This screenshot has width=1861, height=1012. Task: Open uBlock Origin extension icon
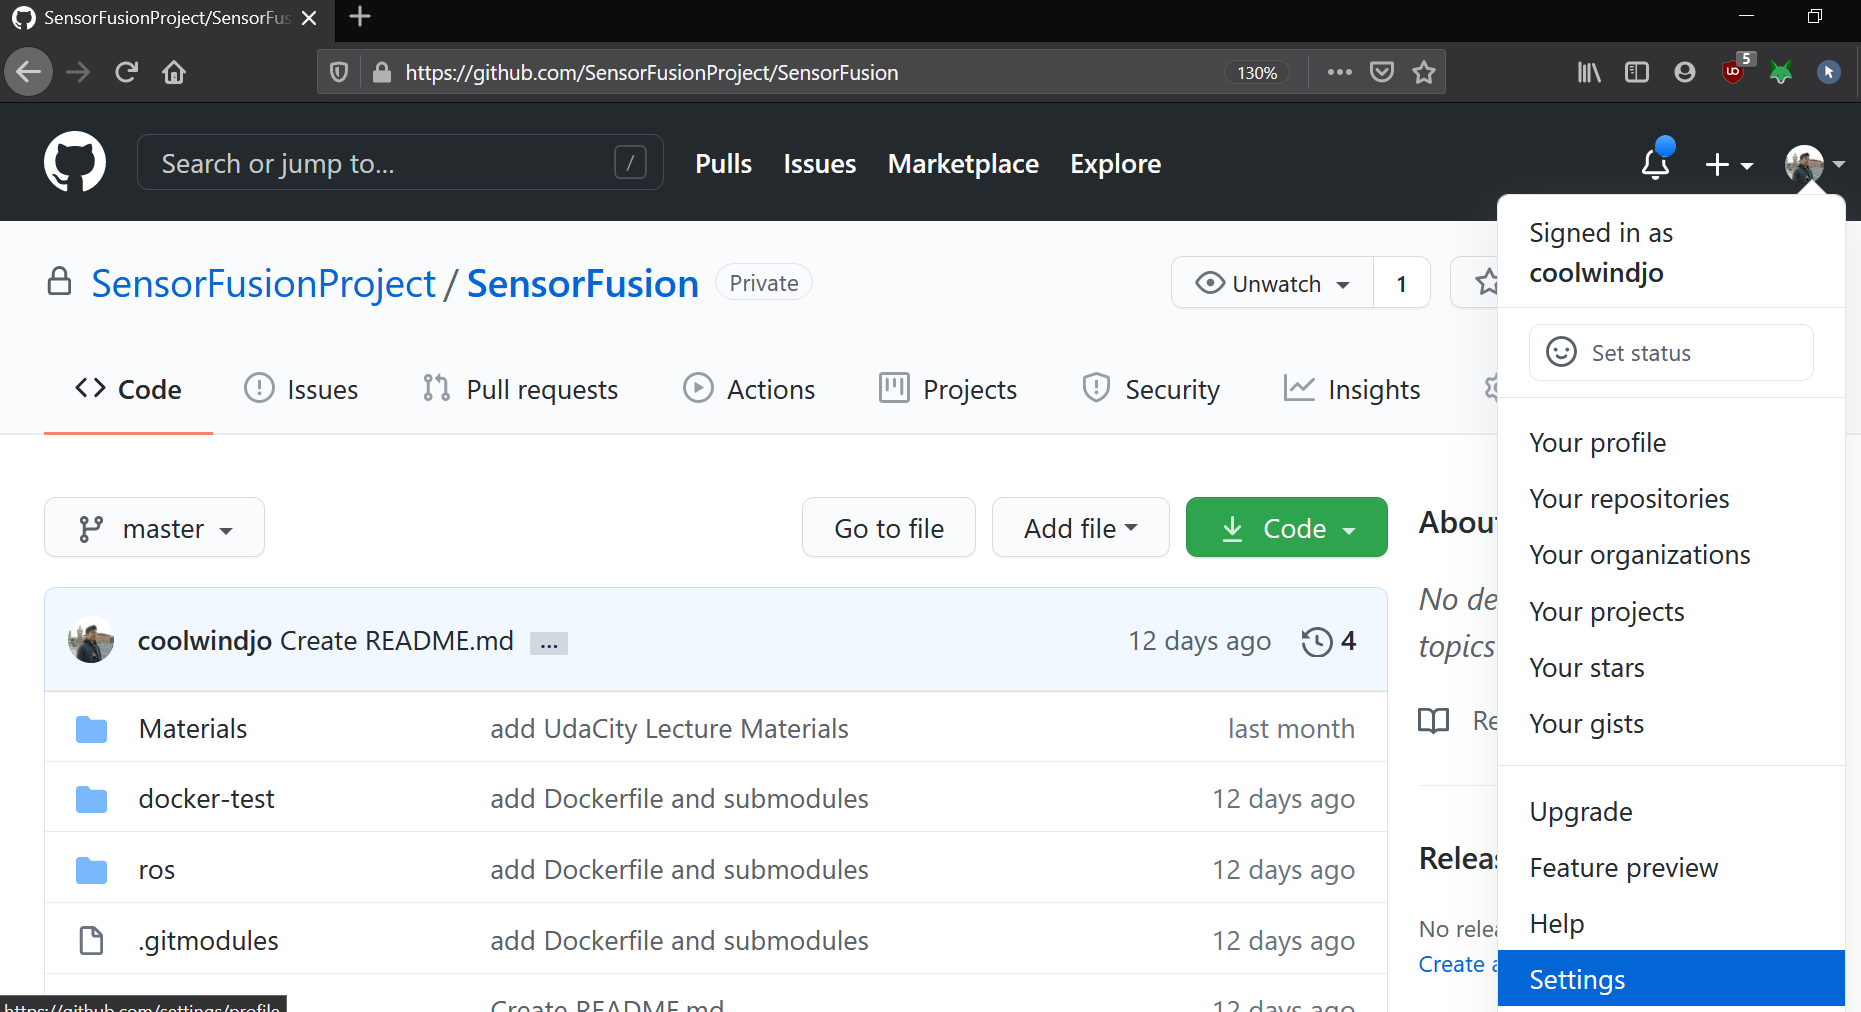point(1735,70)
